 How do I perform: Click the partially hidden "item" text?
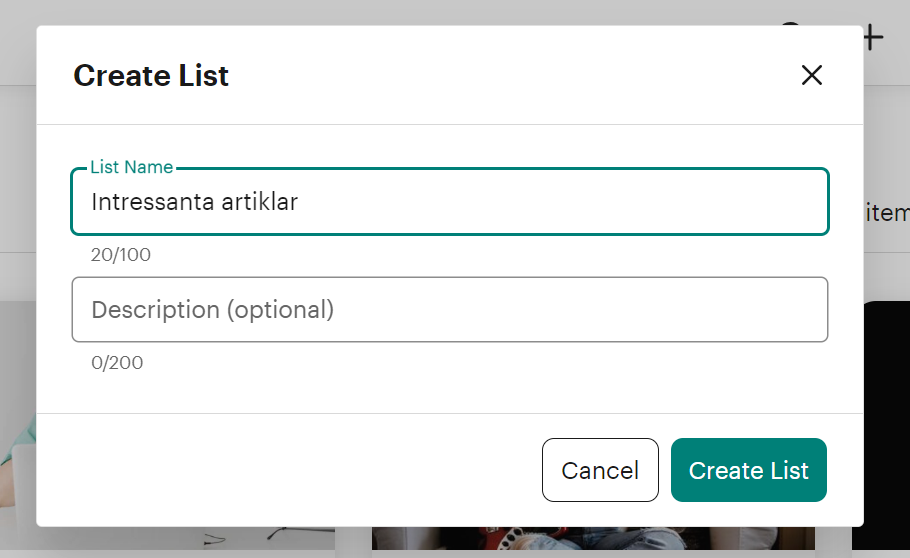[887, 213]
